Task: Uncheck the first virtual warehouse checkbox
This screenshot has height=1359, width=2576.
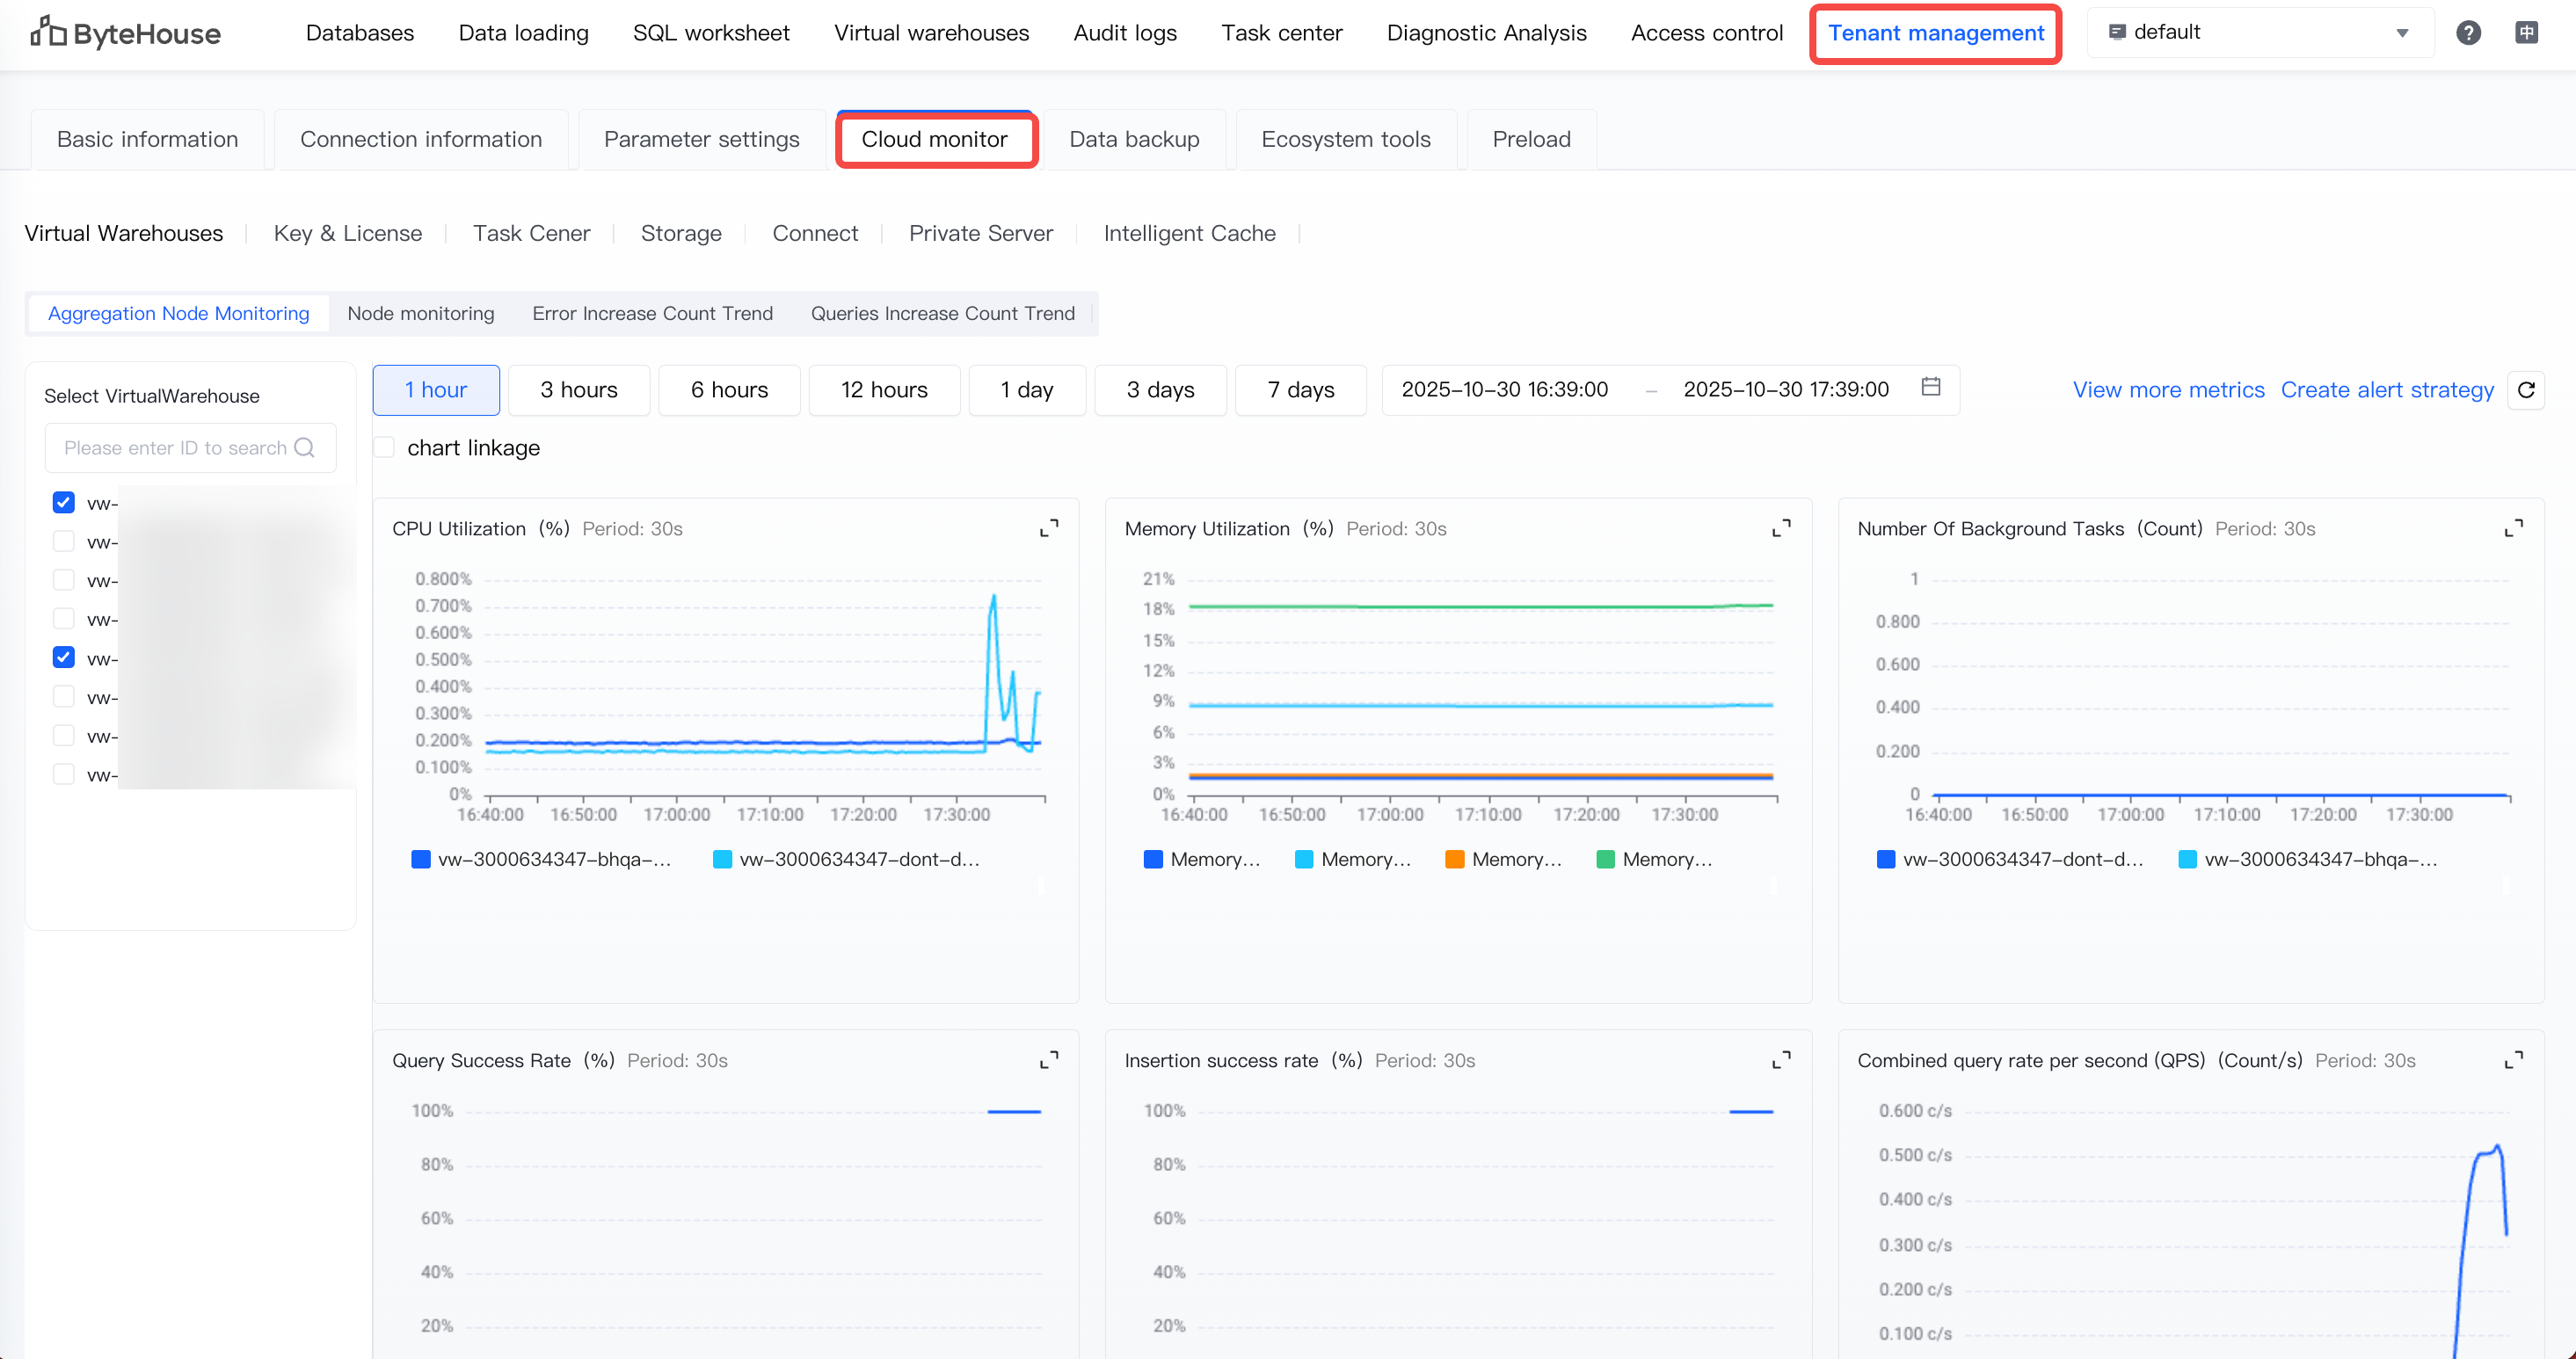Action: [64, 502]
